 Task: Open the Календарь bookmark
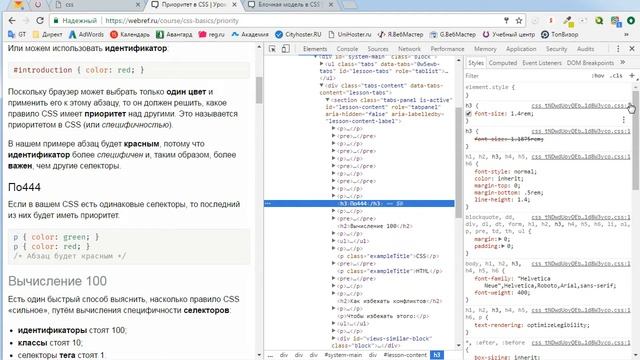click(x=130, y=34)
